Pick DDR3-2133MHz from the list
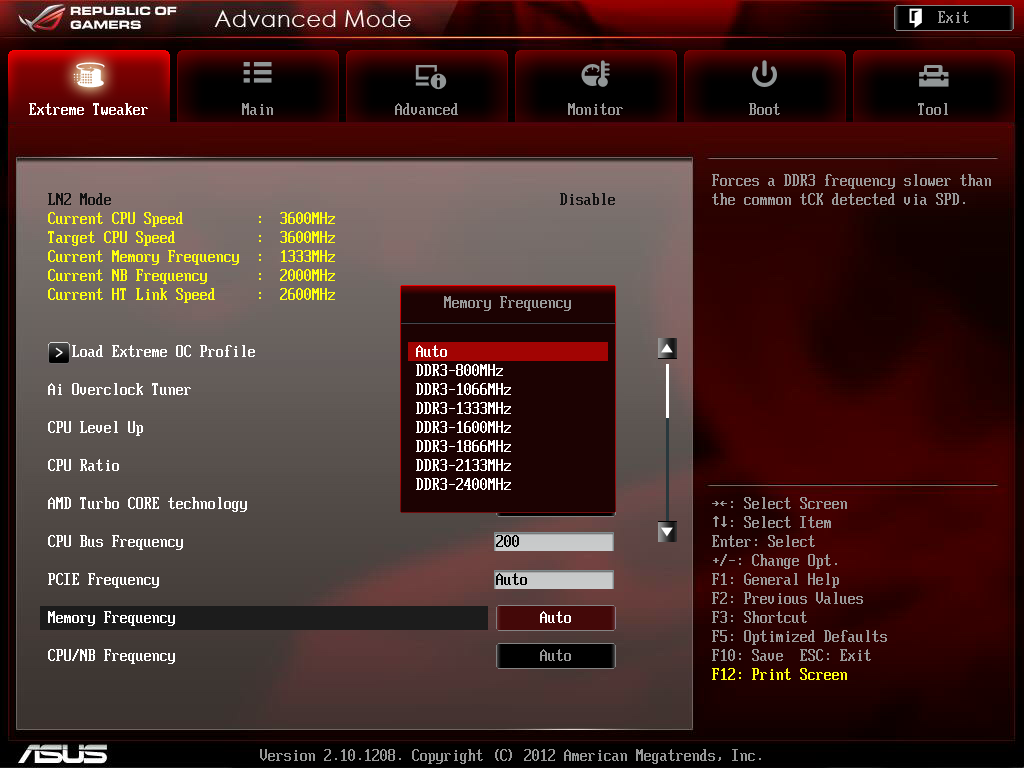Screen dimensions: 1024x768 (x=507, y=465)
